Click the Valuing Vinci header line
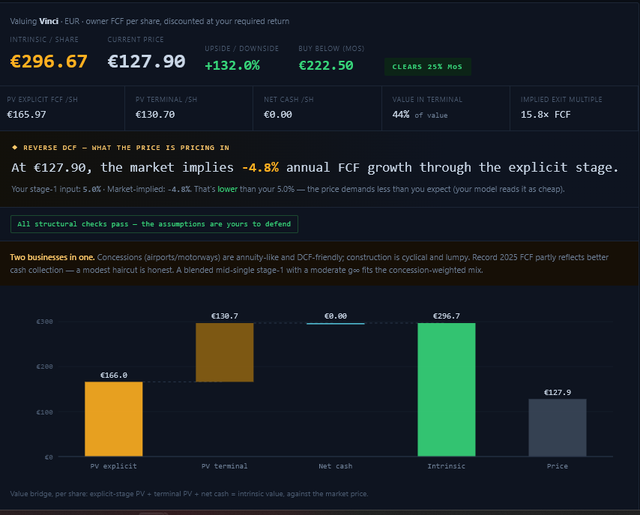Viewport: 640px width, 515px height. tap(149, 21)
